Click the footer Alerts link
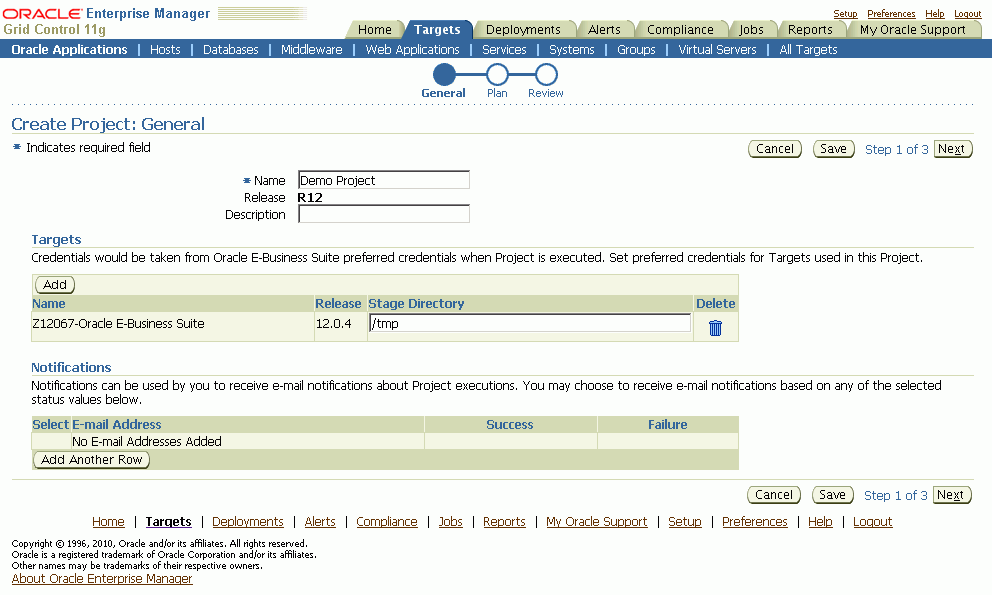The height and width of the screenshot is (595, 992). pos(320,522)
